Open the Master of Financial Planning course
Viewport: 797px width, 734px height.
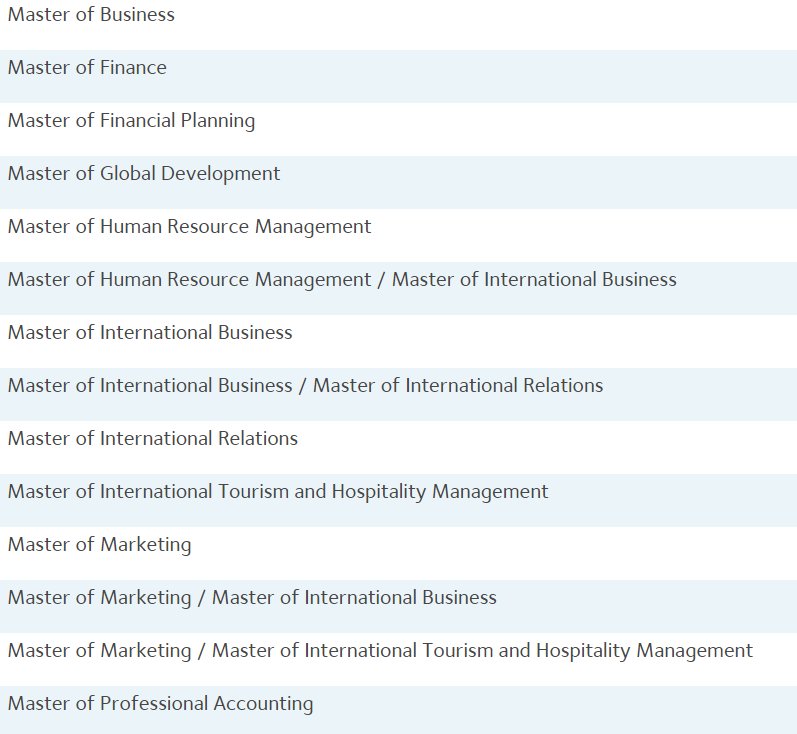(x=131, y=121)
